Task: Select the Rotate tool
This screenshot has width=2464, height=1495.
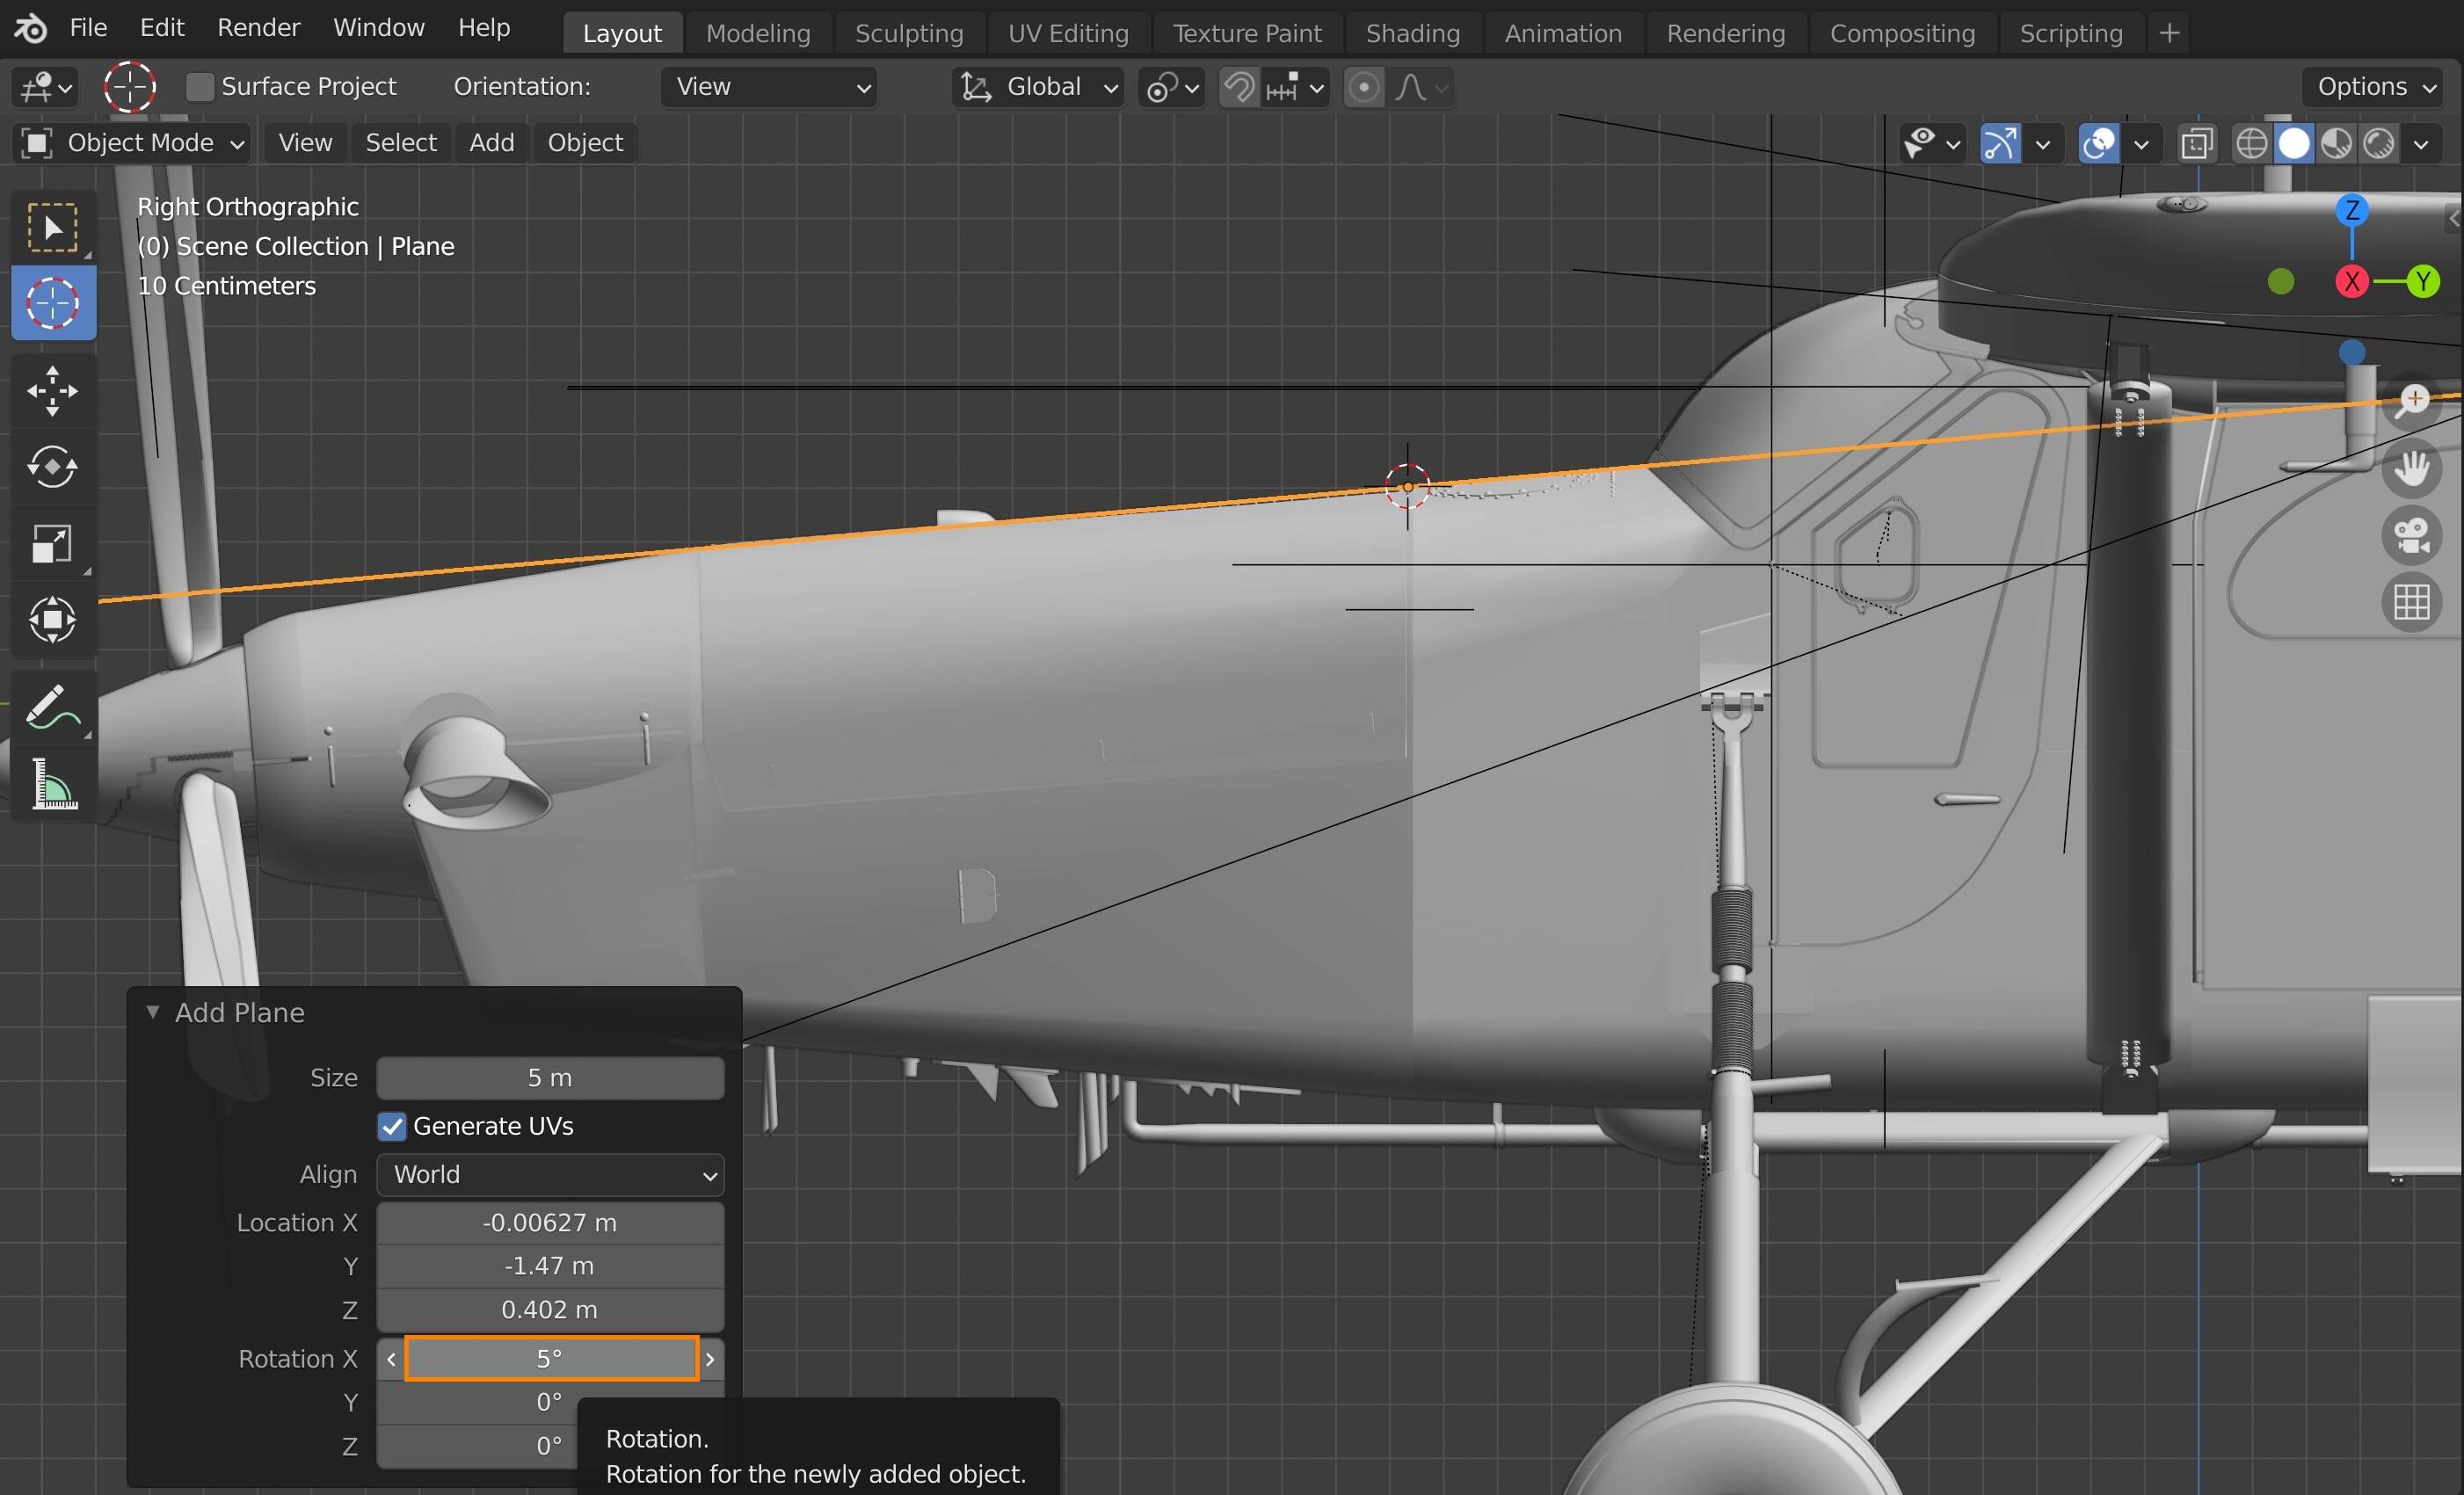Action: coord(52,467)
